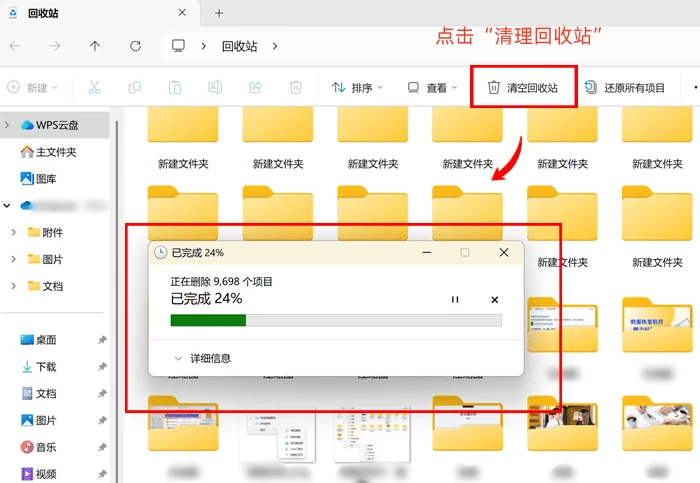
Task: Click the Delete trash icon in toolbar
Action: click(x=296, y=87)
